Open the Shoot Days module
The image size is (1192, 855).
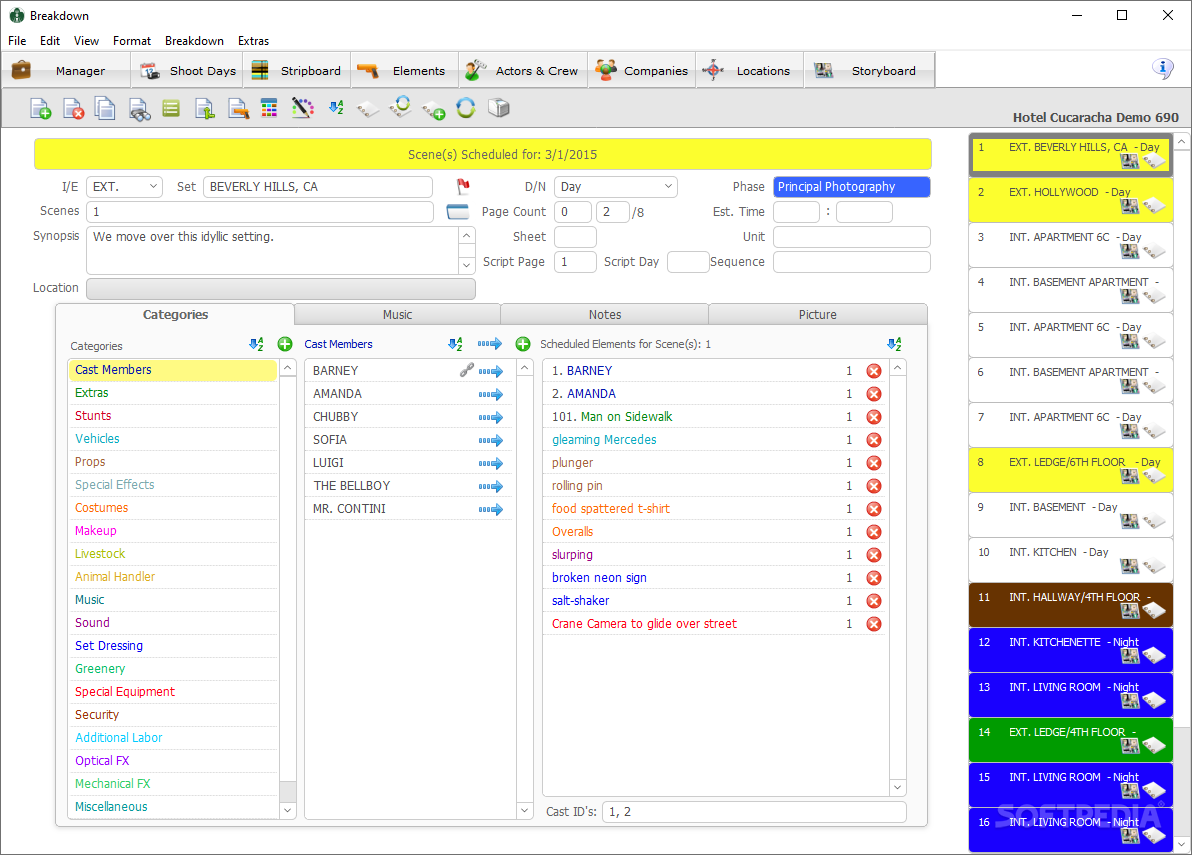(189, 71)
